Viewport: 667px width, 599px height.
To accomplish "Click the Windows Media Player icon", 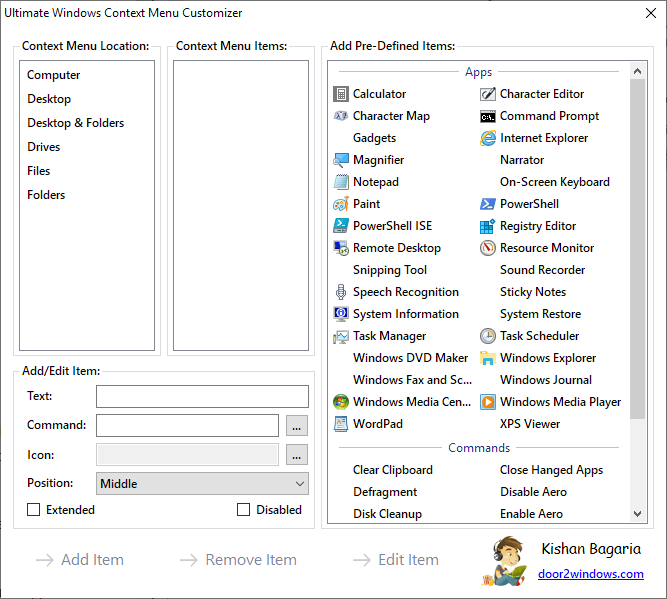I will [x=488, y=402].
